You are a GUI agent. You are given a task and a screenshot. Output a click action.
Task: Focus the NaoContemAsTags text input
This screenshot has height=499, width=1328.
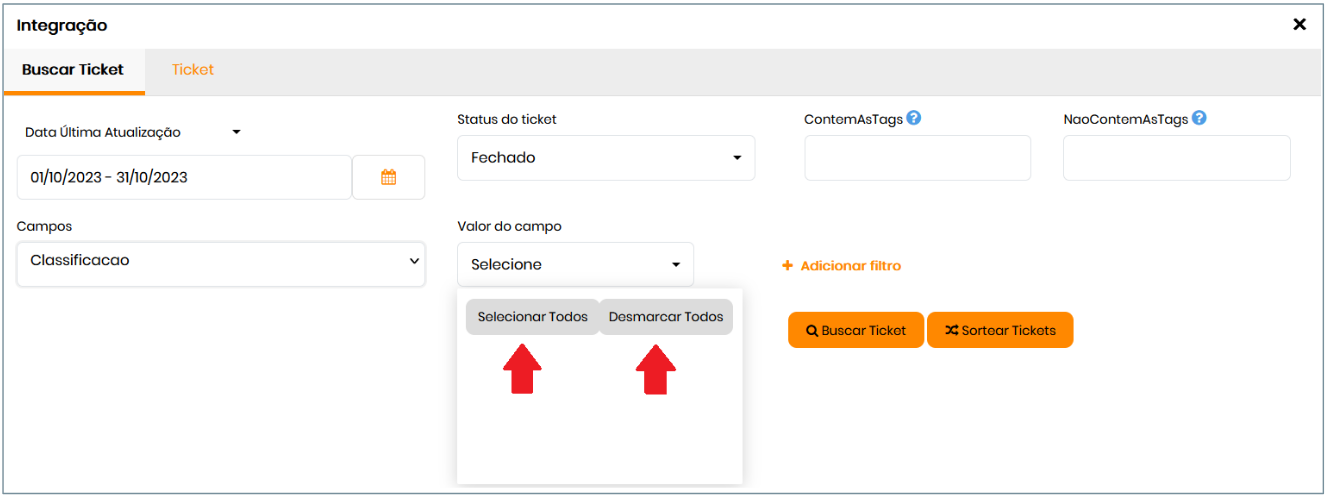[1176, 158]
